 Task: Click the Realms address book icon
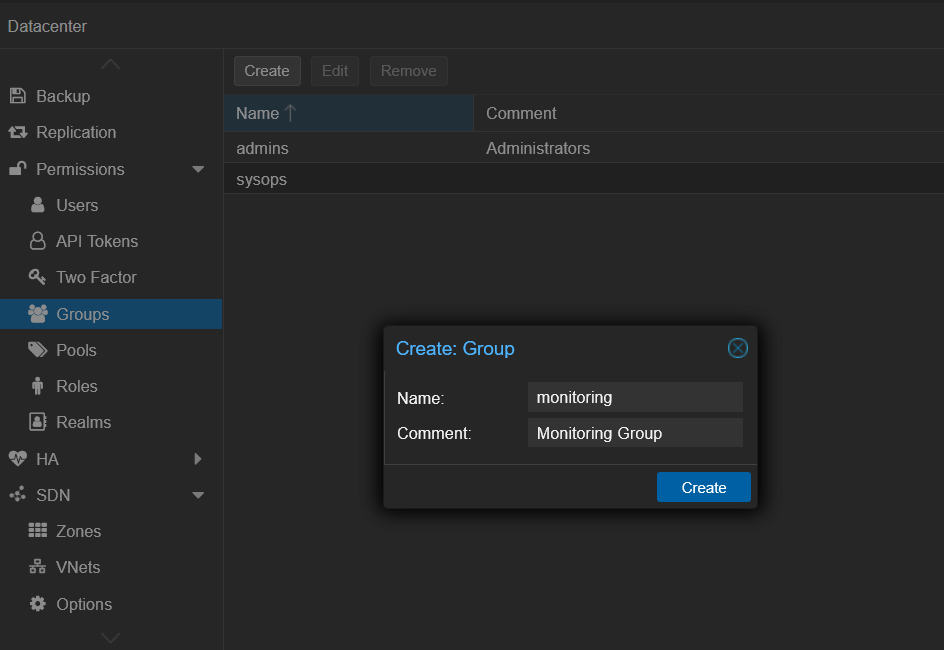pos(37,422)
